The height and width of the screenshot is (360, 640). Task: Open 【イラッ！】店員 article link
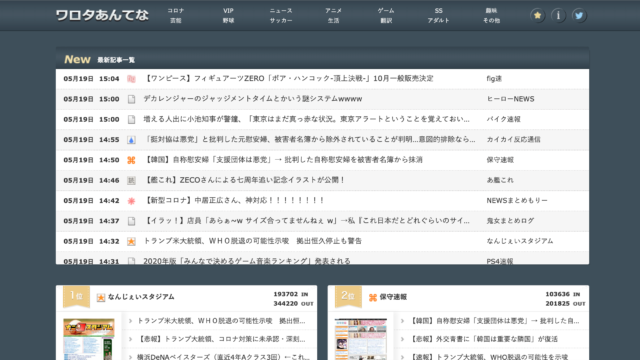[307, 220]
